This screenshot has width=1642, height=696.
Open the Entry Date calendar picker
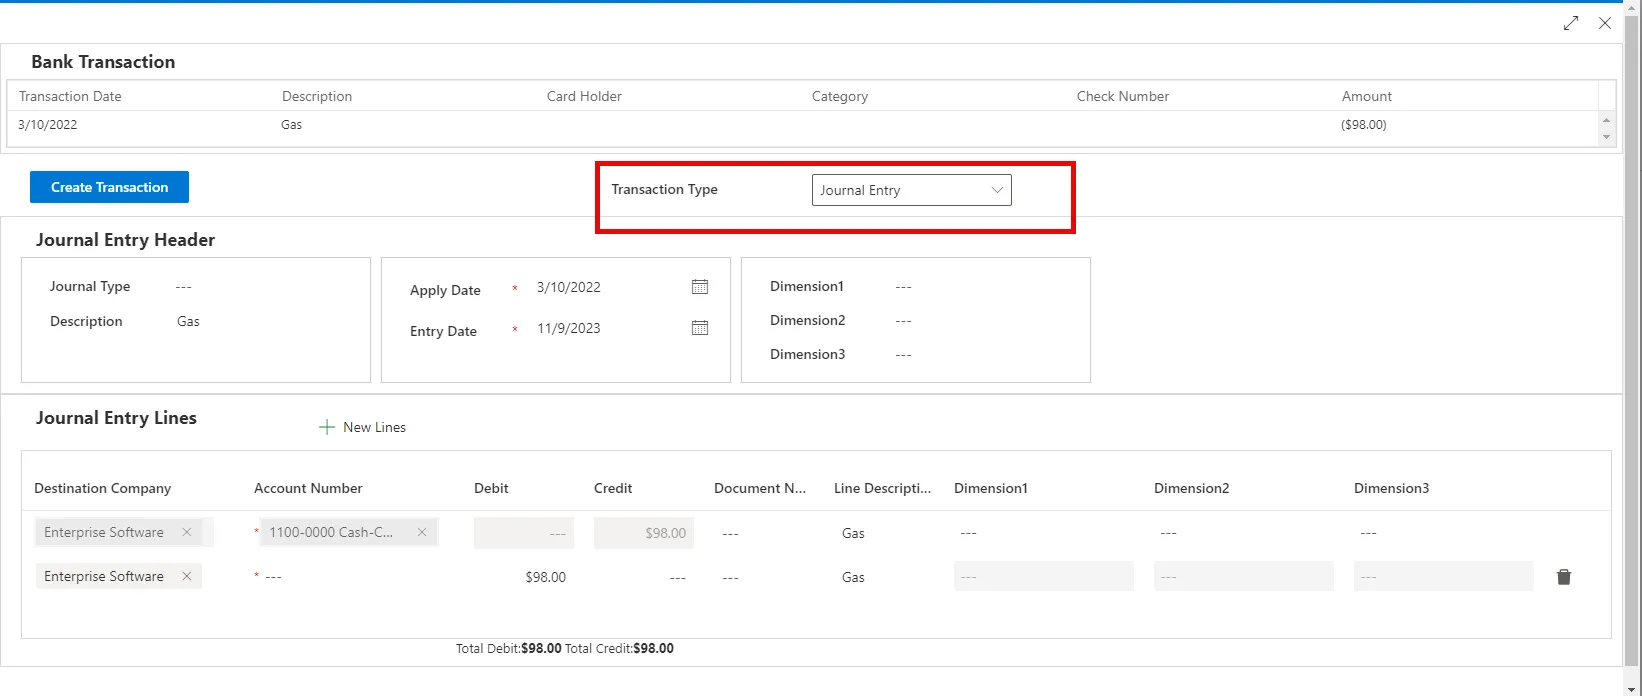(700, 328)
